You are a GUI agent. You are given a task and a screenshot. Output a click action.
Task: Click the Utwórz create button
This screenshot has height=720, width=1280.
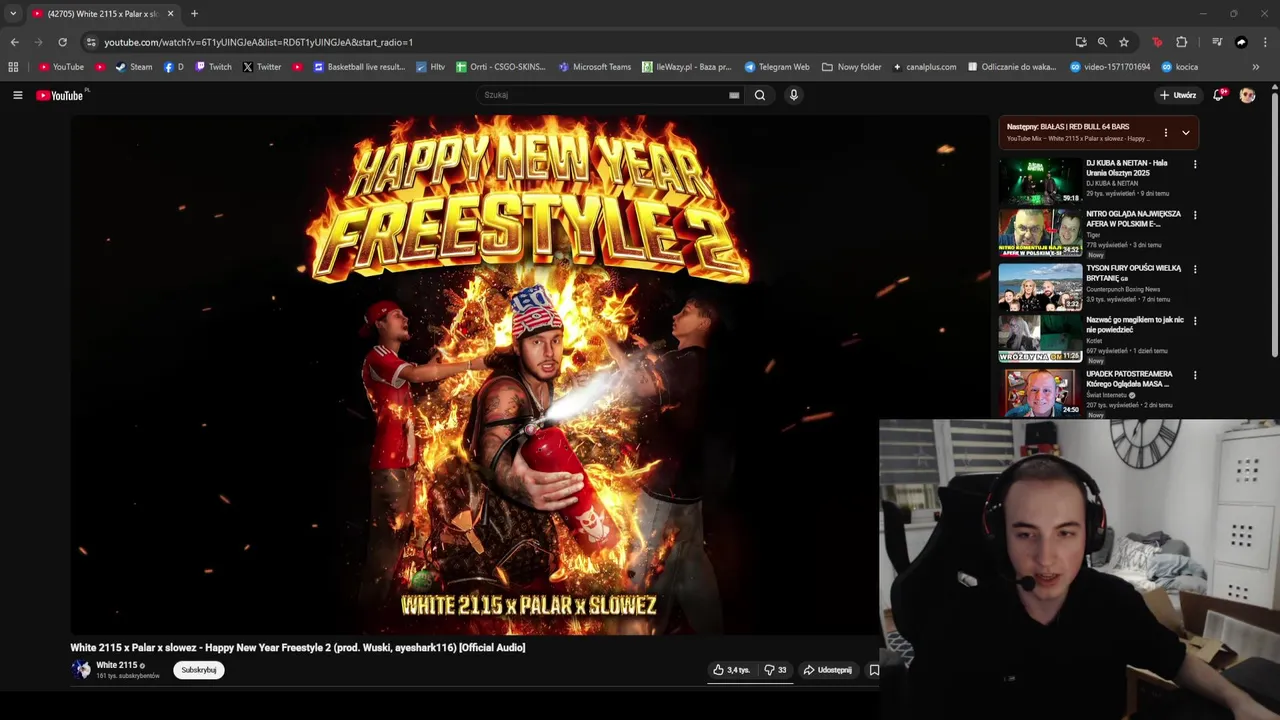1178,95
